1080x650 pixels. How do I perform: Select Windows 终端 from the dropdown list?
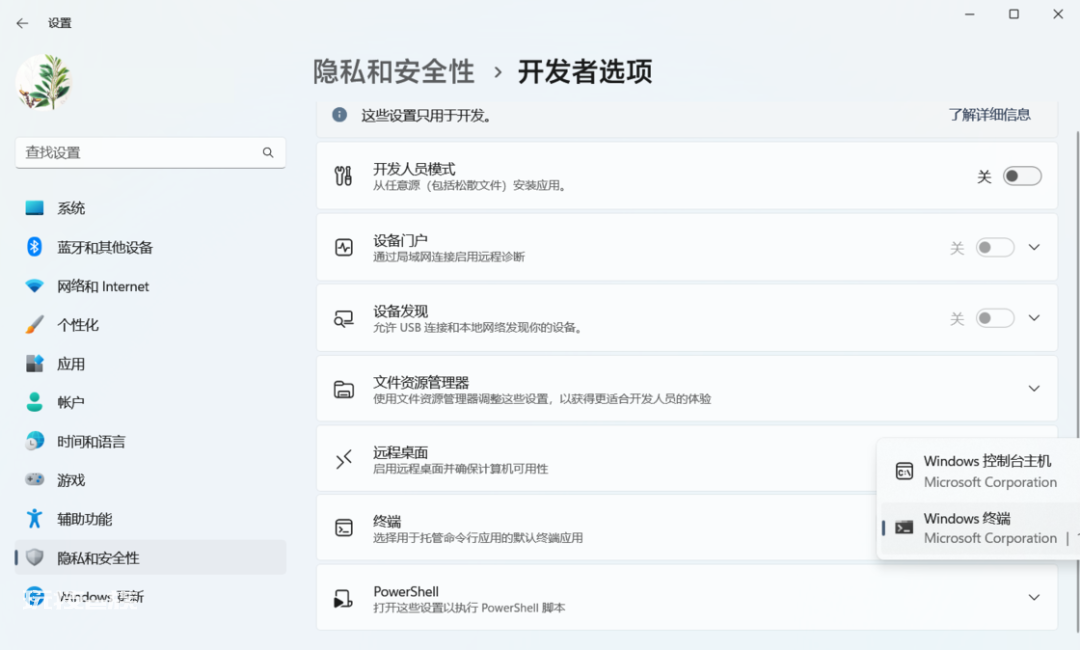(x=979, y=528)
